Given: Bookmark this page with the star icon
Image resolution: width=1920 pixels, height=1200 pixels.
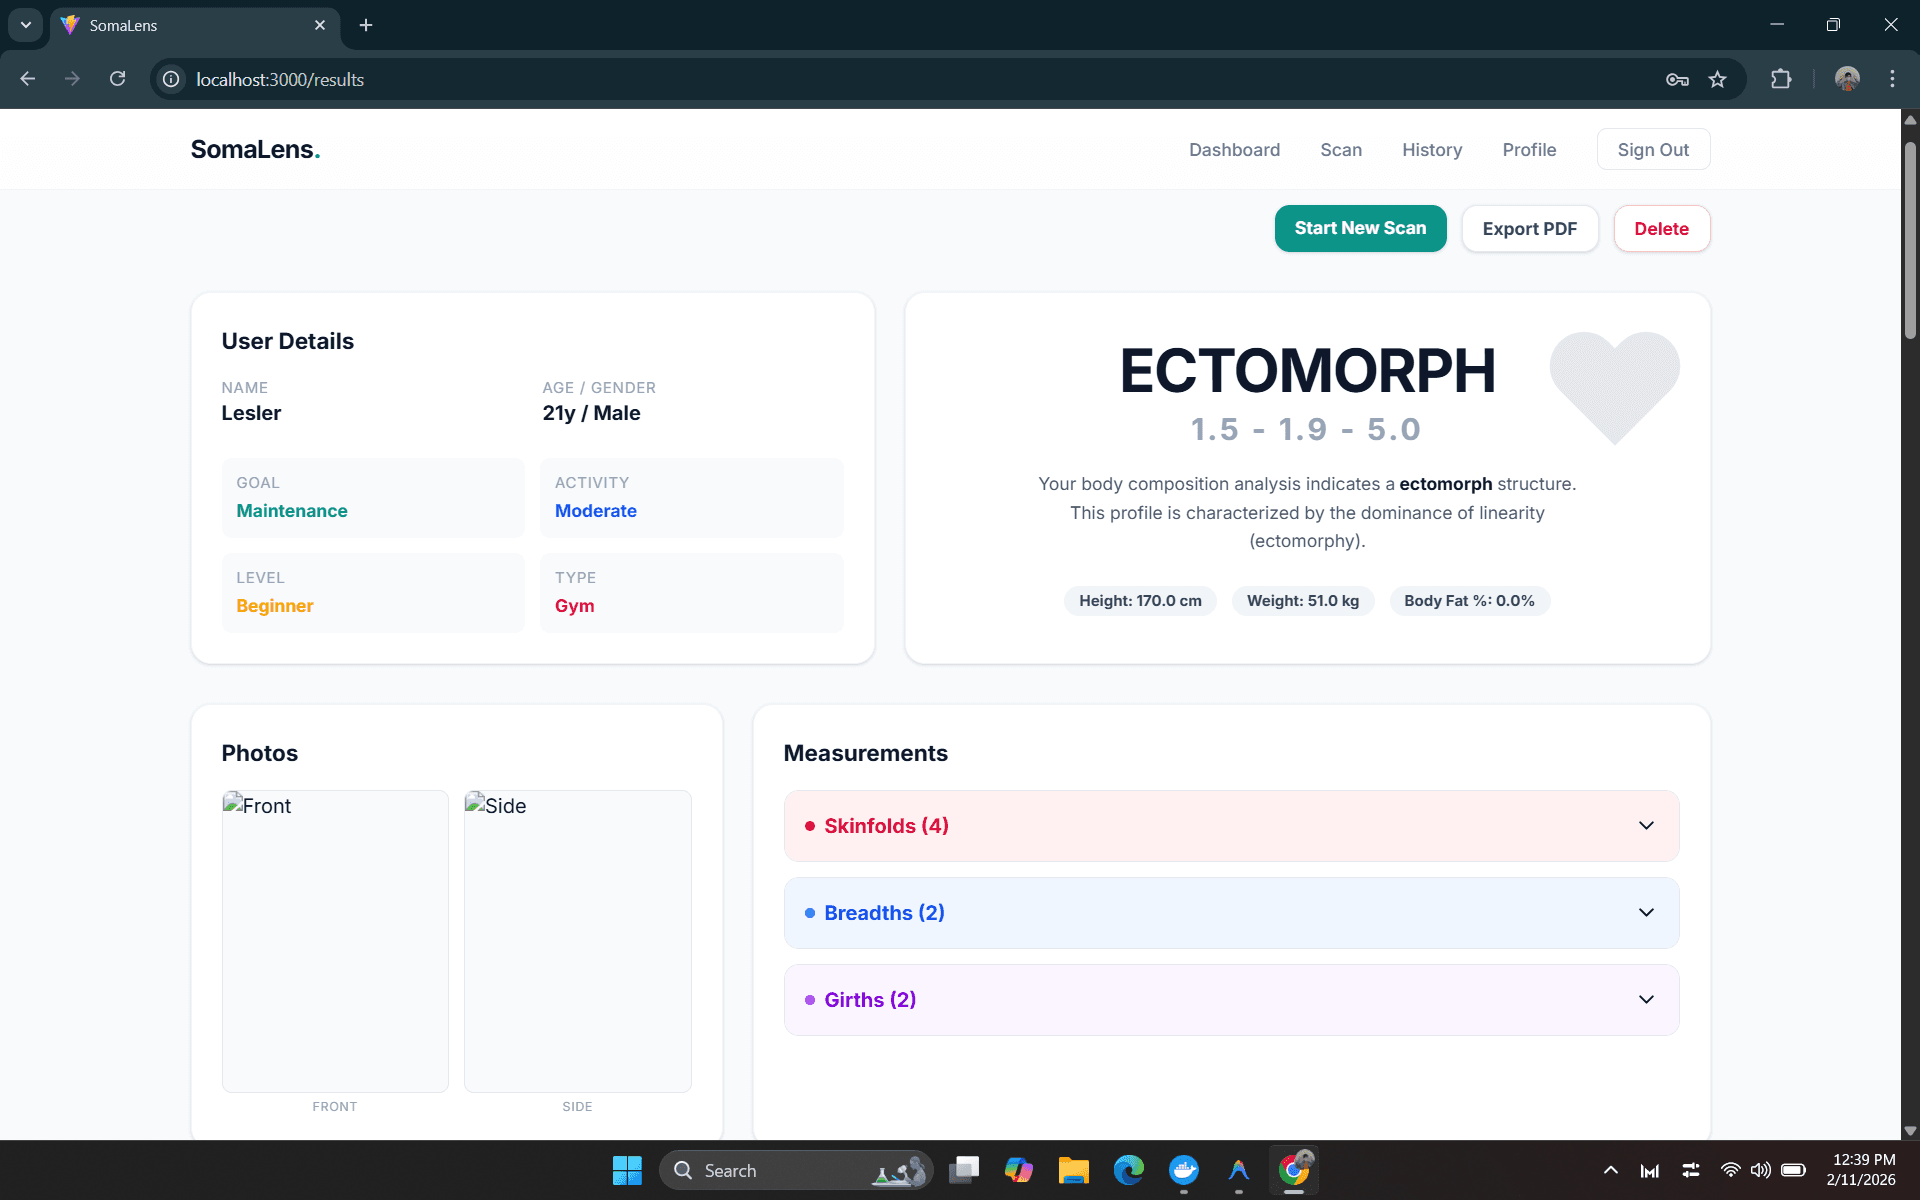Looking at the screenshot, I should tap(1717, 79).
